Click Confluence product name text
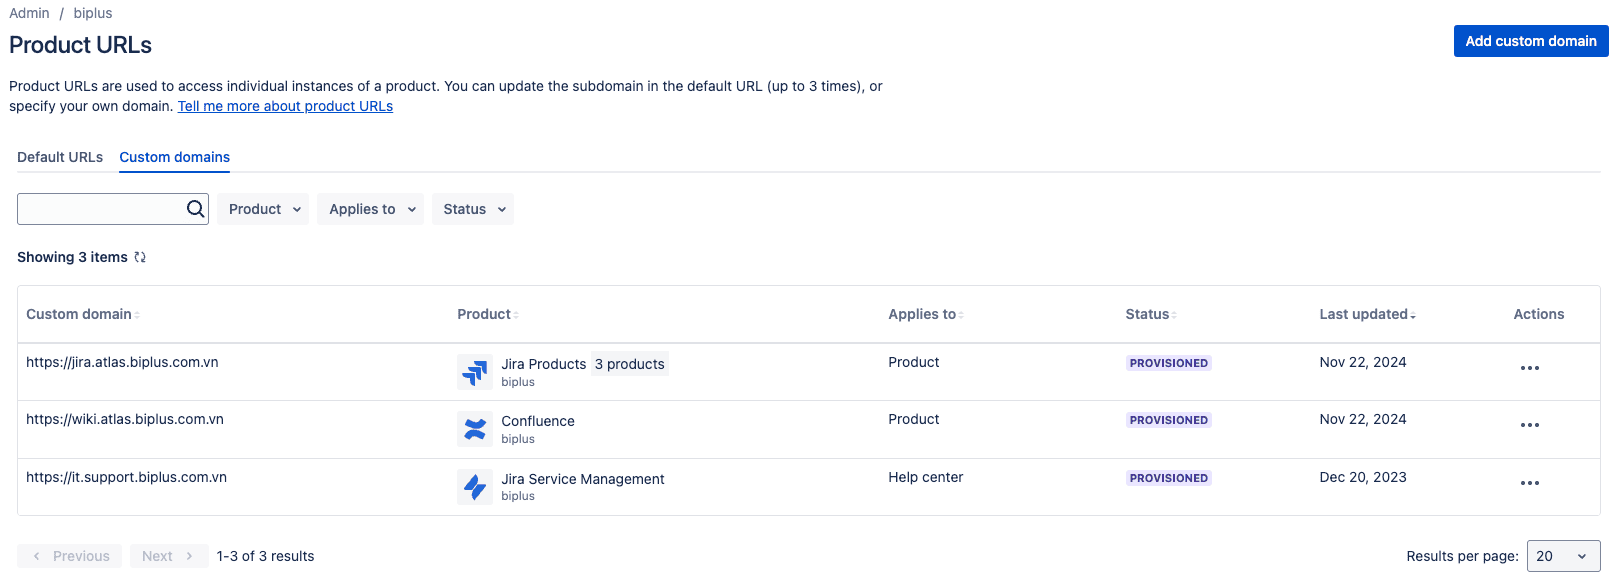This screenshot has height=580, width=1615. [538, 421]
